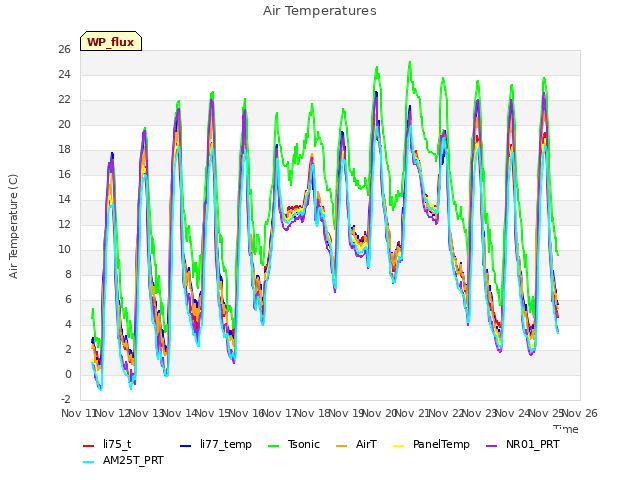The height and width of the screenshot is (480, 640).
Task: Click the y-axis value 14
Action: click(x=64, y=199)
